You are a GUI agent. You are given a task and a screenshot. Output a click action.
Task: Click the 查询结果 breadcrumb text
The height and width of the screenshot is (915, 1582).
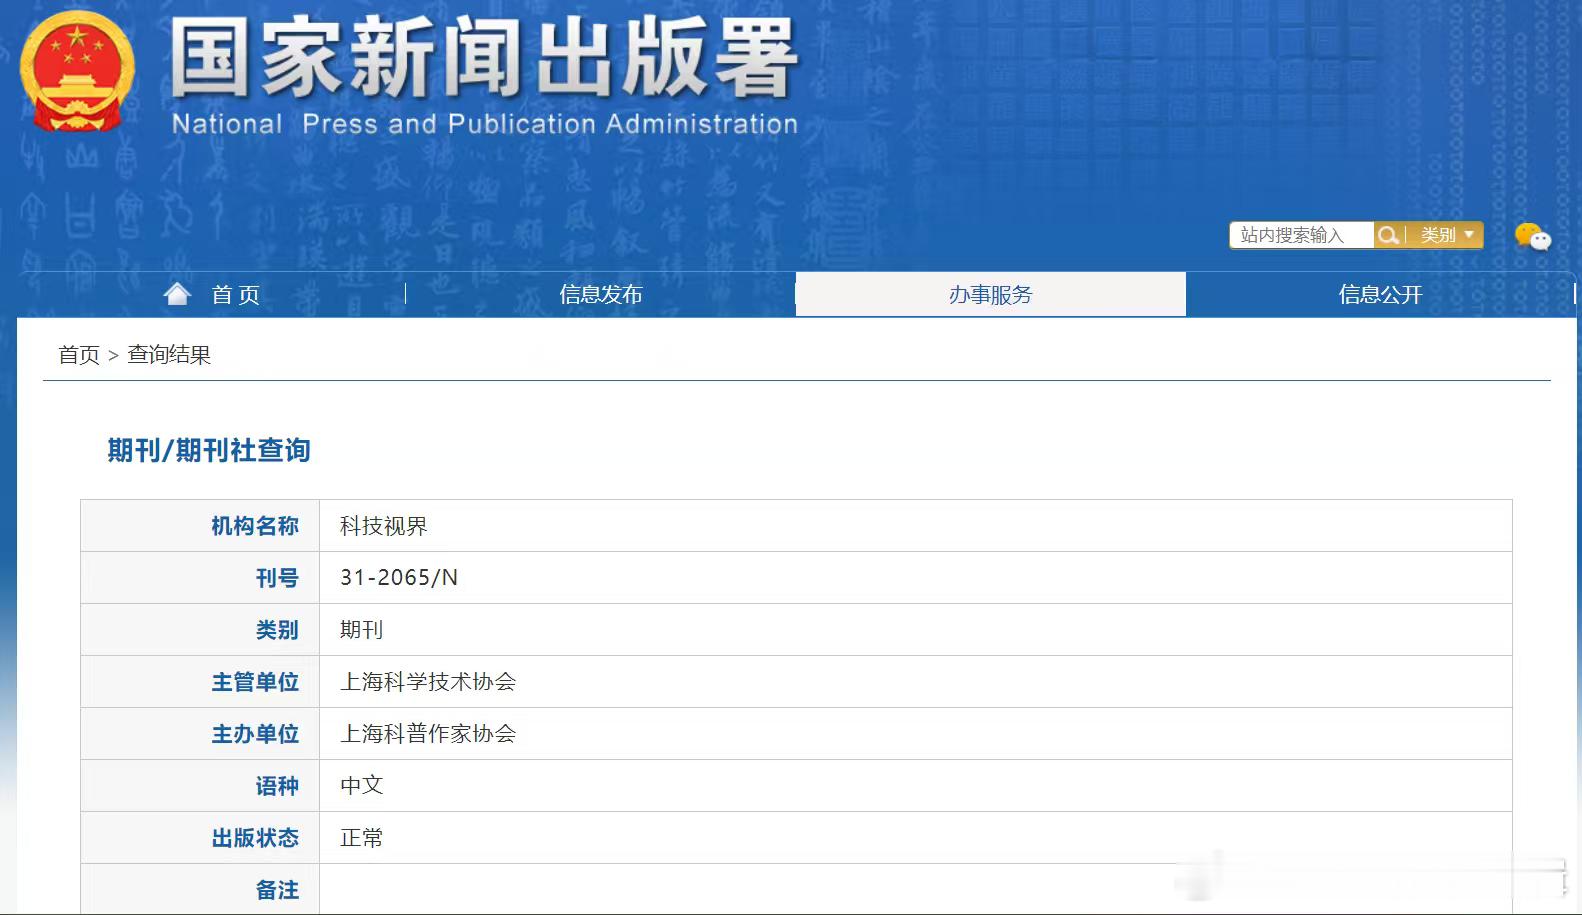pyautogui.click(x=169, y=355)
